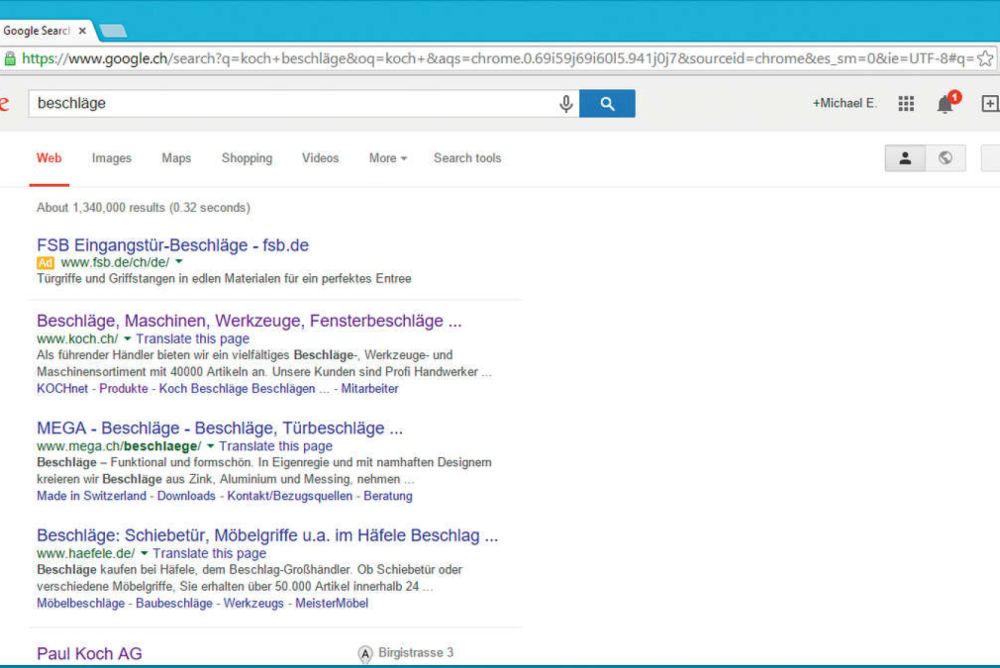Click map marker A next to Birgistrasse 3

(365, 654)
